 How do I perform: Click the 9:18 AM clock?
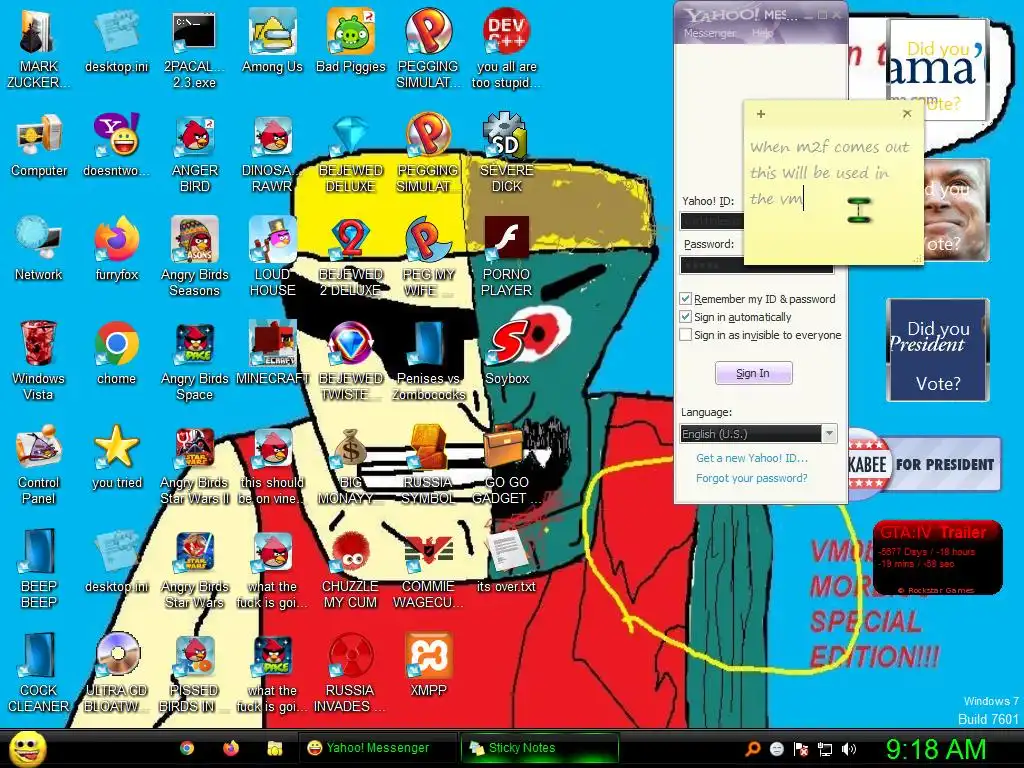click(935, 749)
